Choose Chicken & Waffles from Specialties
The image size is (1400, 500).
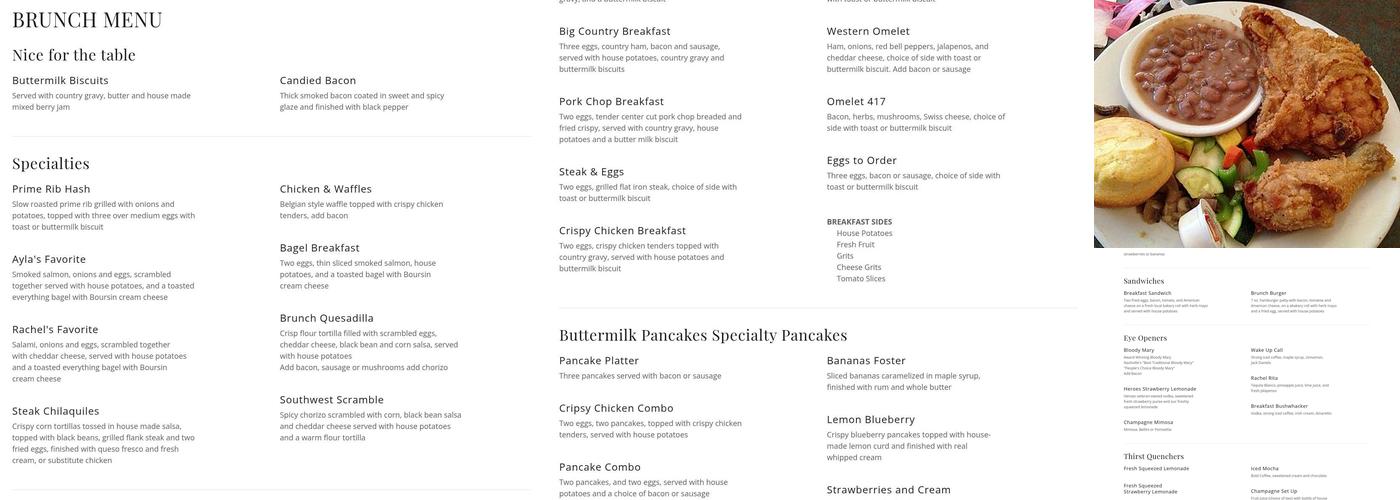pyautogui.click(x=326, y=189)
